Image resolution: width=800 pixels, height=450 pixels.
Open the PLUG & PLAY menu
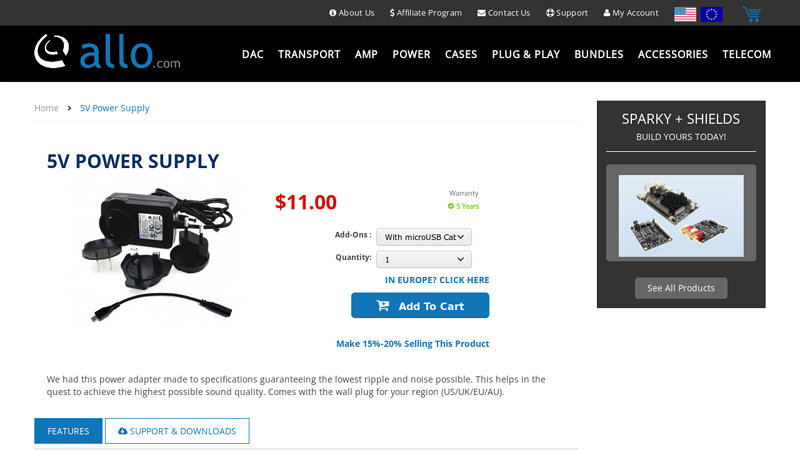[x=526, y=54]
